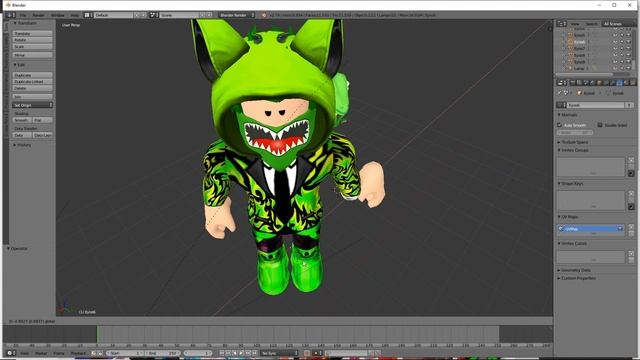Open the No Sync dropdown
The width and height of the screenshot is (640, 360).
tap(280, 353)
